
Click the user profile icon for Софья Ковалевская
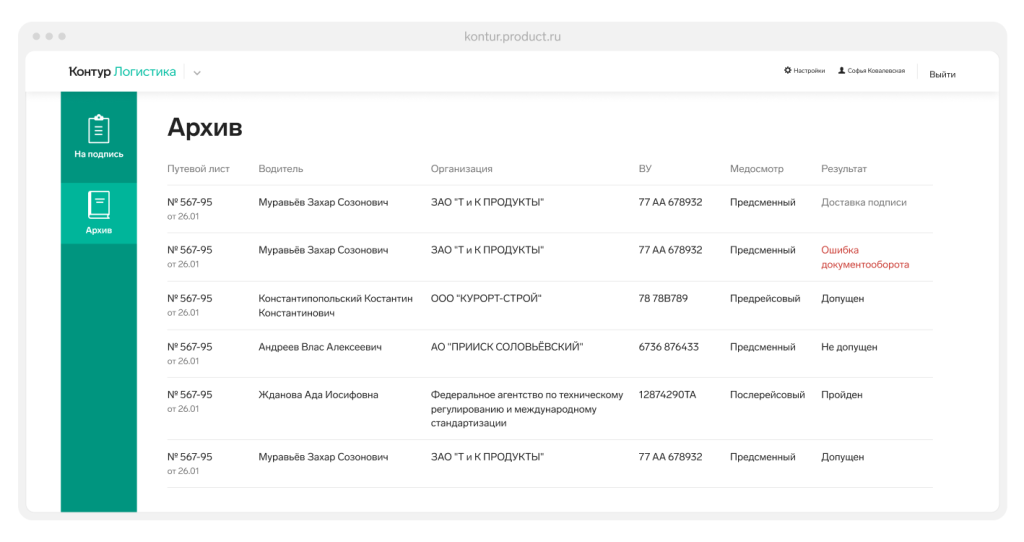point(841,71)
